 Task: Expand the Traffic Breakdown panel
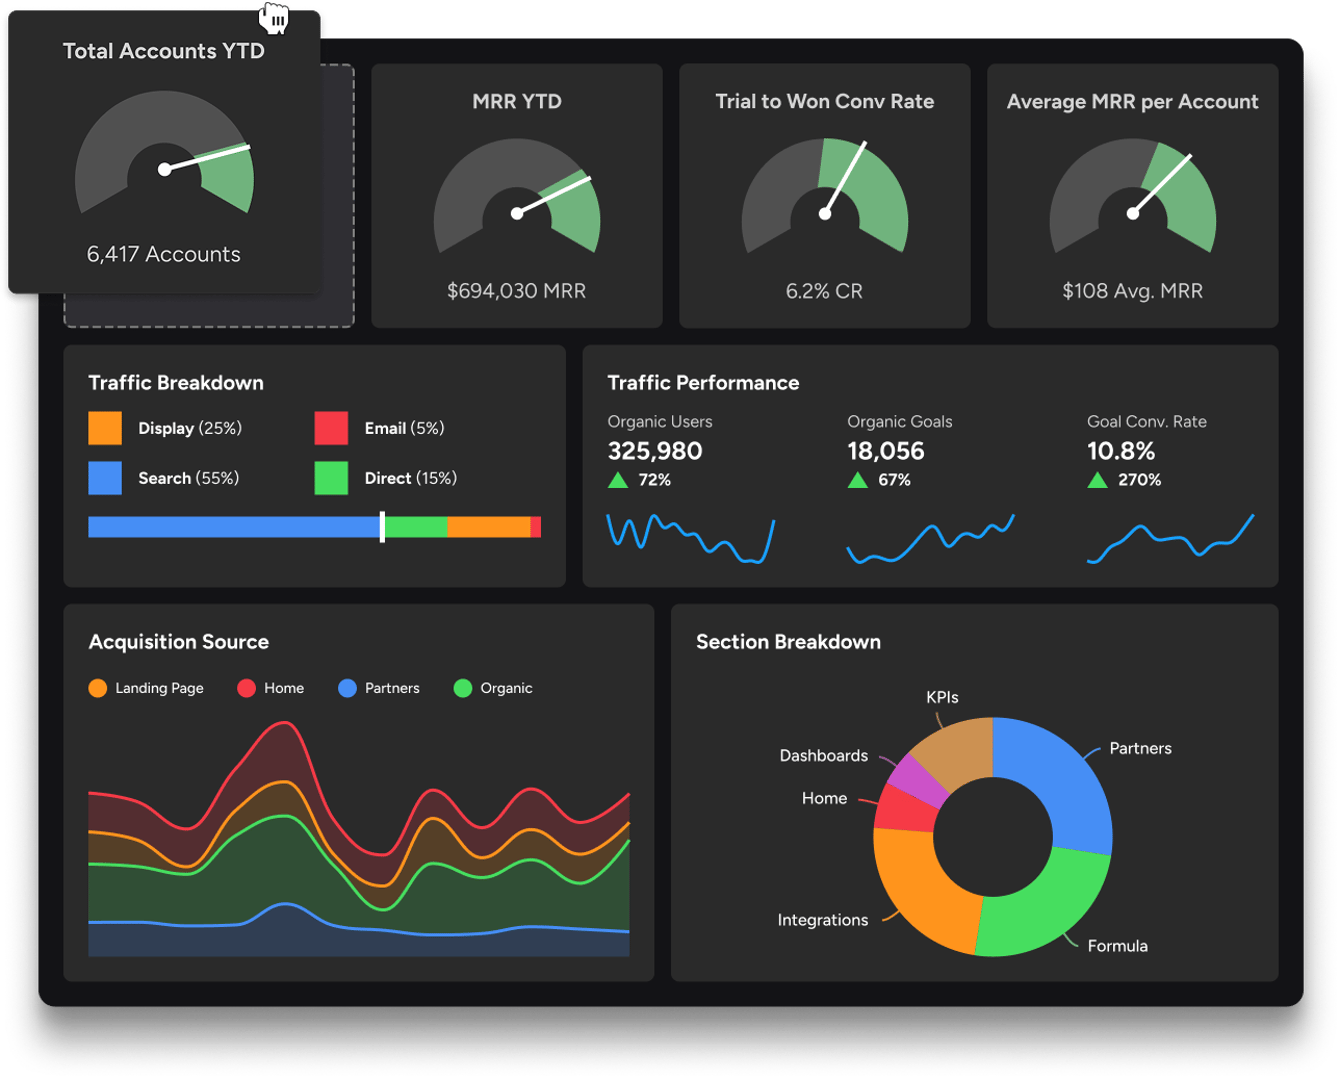coord(176,383)
